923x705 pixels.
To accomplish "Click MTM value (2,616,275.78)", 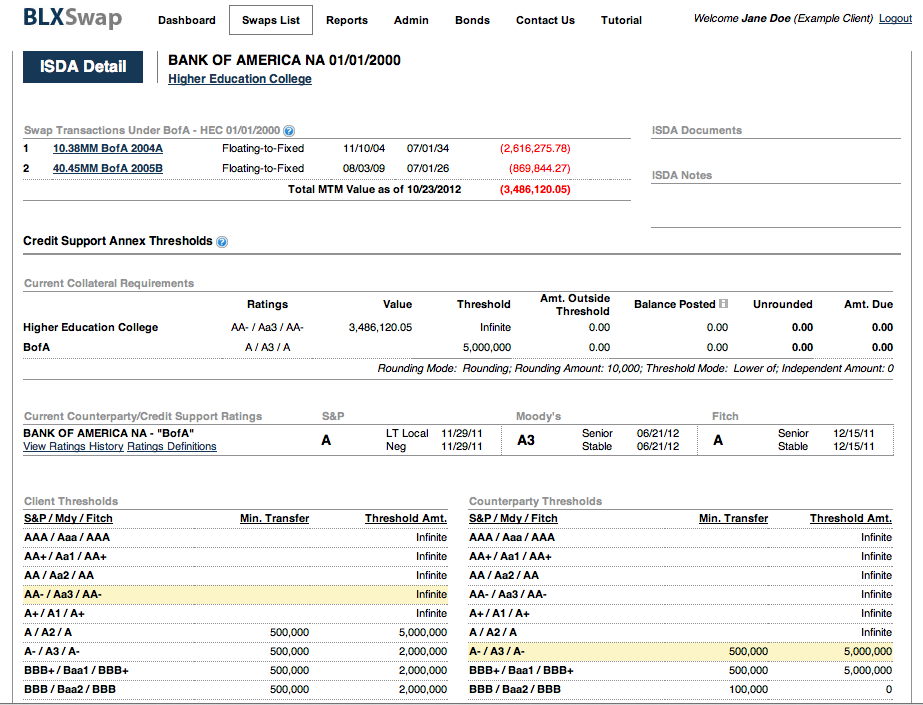I will pyautogui.click(x=535, y=148).
